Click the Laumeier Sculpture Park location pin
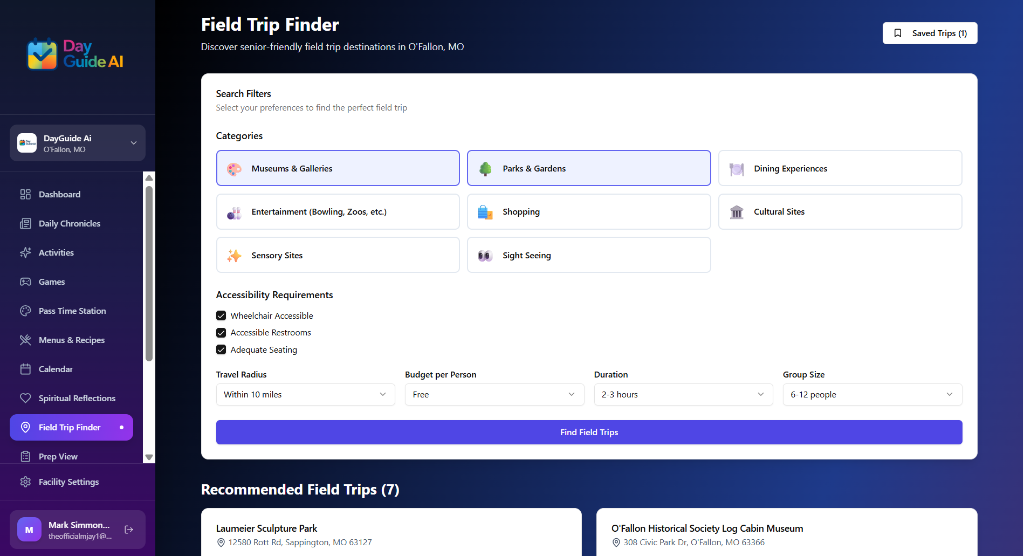This screenshot has width=1024, height=556. point(221,542)
